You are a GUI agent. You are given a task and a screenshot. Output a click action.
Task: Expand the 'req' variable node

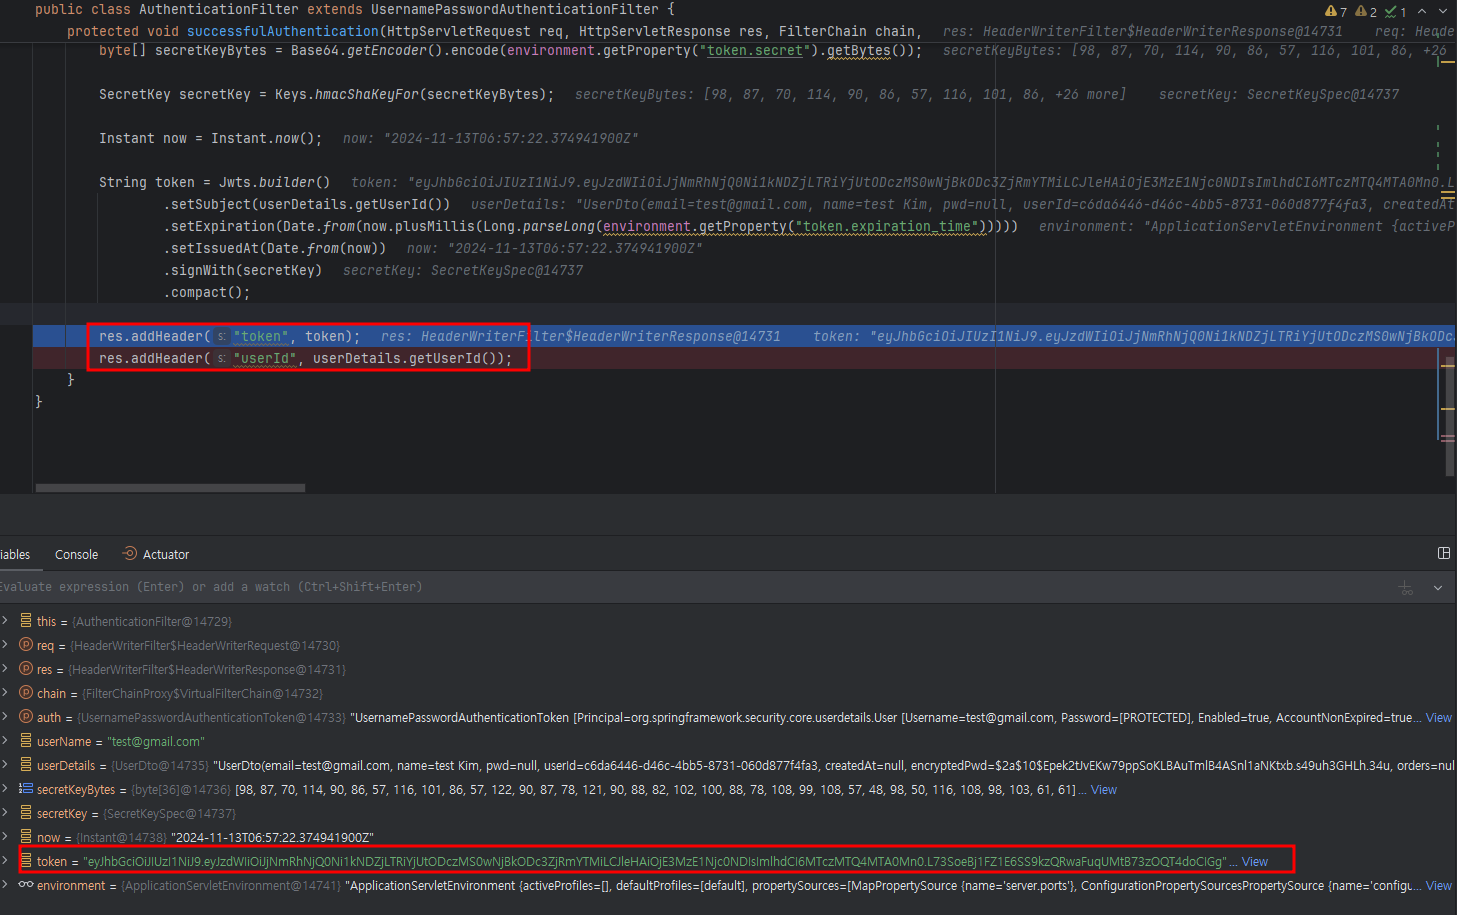5,645
